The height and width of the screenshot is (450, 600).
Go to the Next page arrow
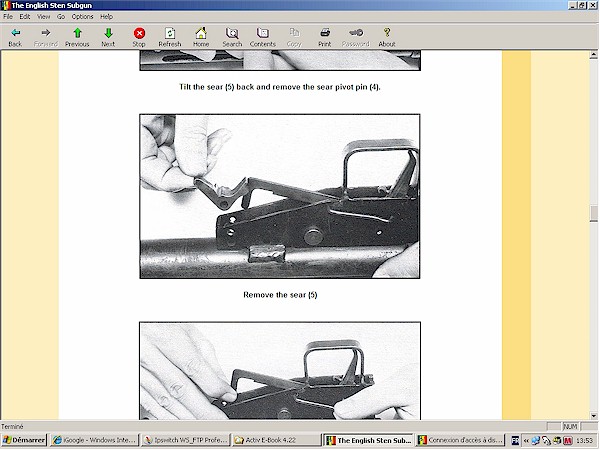coord(108,37)
